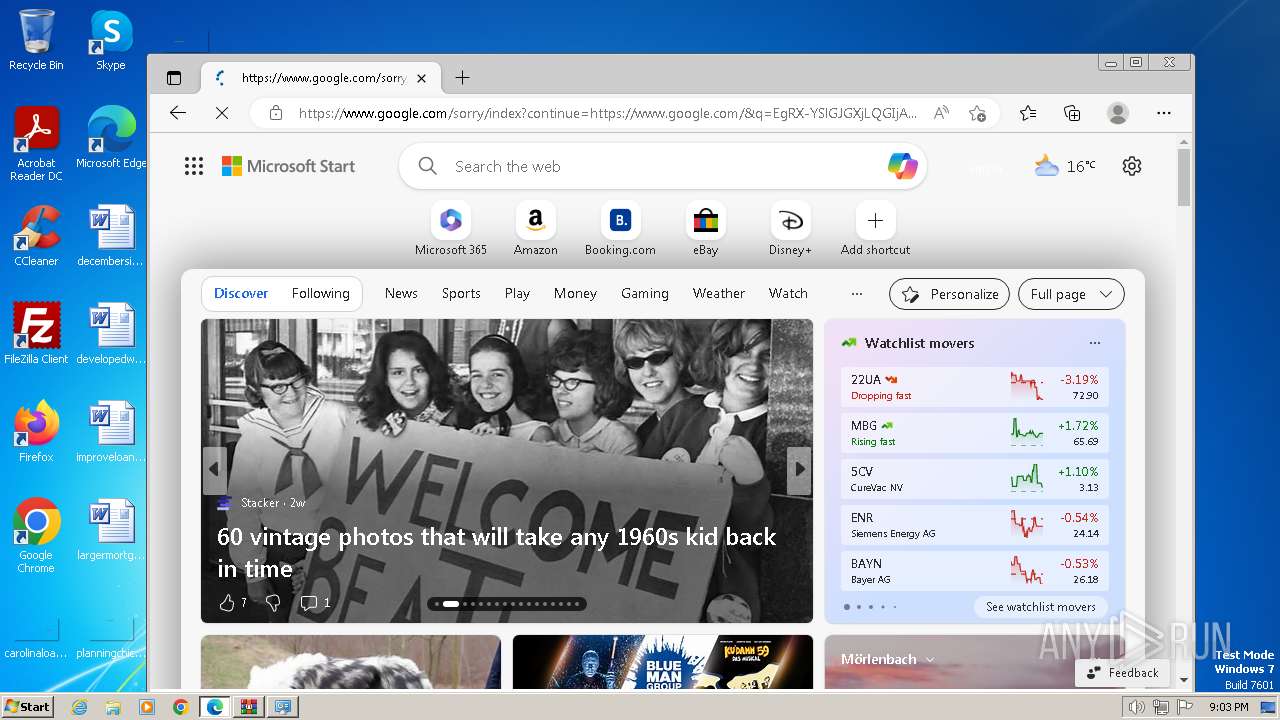The height and width of the screenshot is (720, 1280).
Task: Open the 16°C weather widget
Action: (x=1065, y=166)
